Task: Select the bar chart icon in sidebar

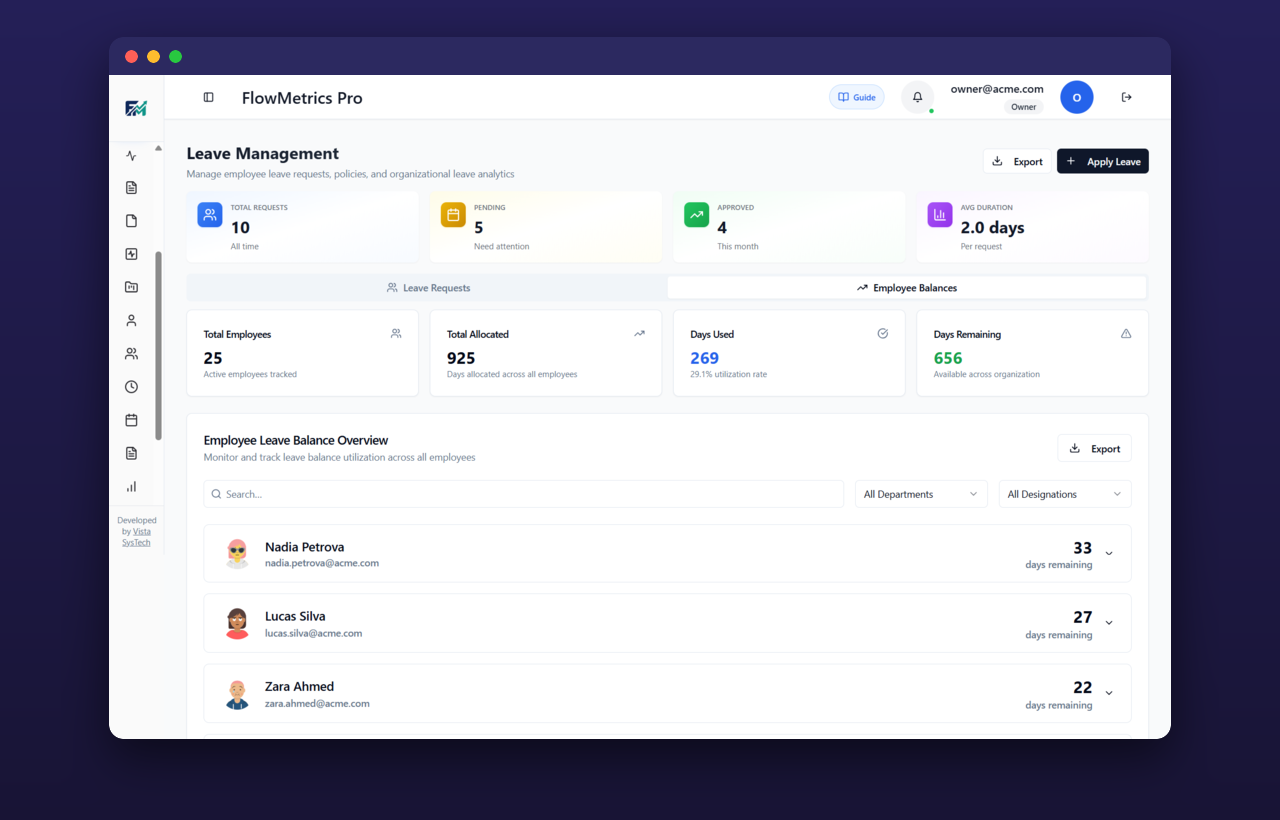Action: point(131,486)
